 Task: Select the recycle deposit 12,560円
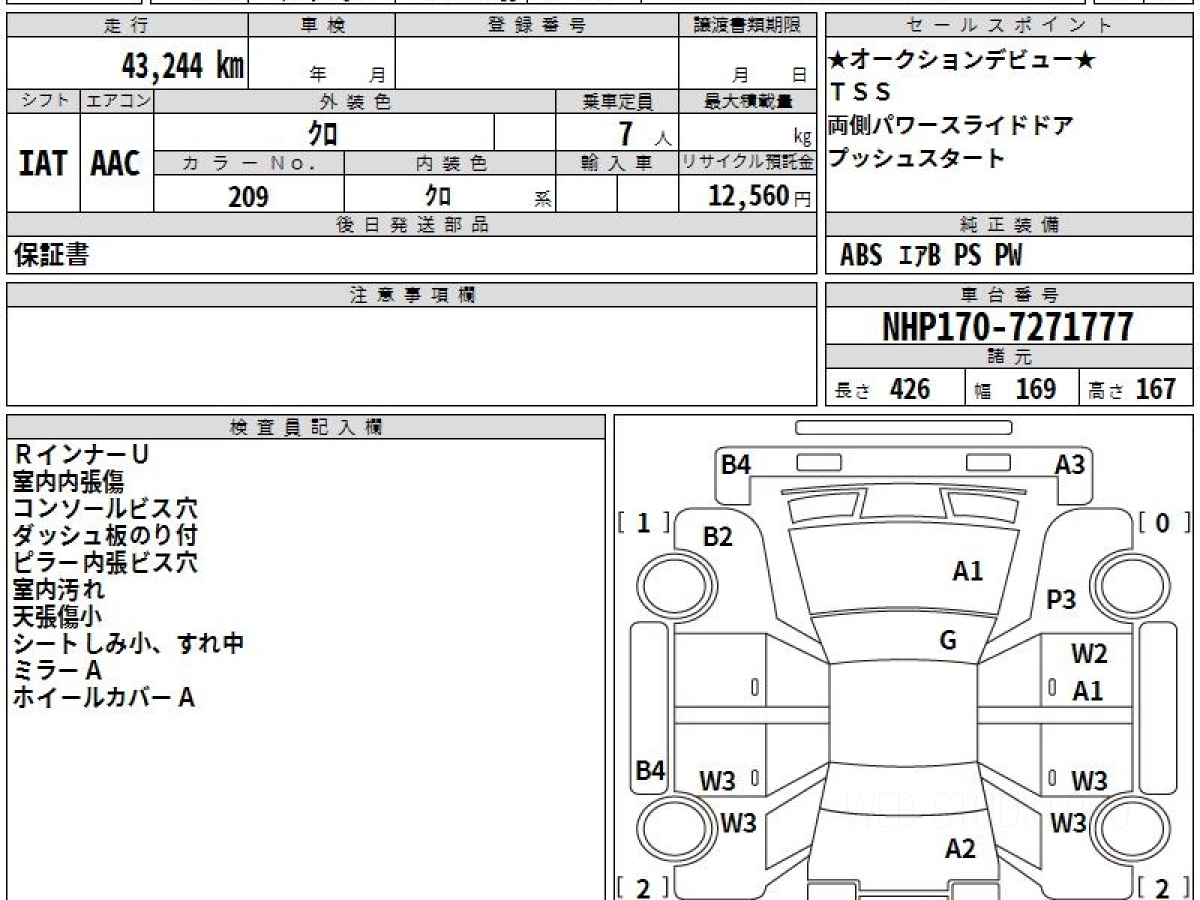[x=760, y=196]
